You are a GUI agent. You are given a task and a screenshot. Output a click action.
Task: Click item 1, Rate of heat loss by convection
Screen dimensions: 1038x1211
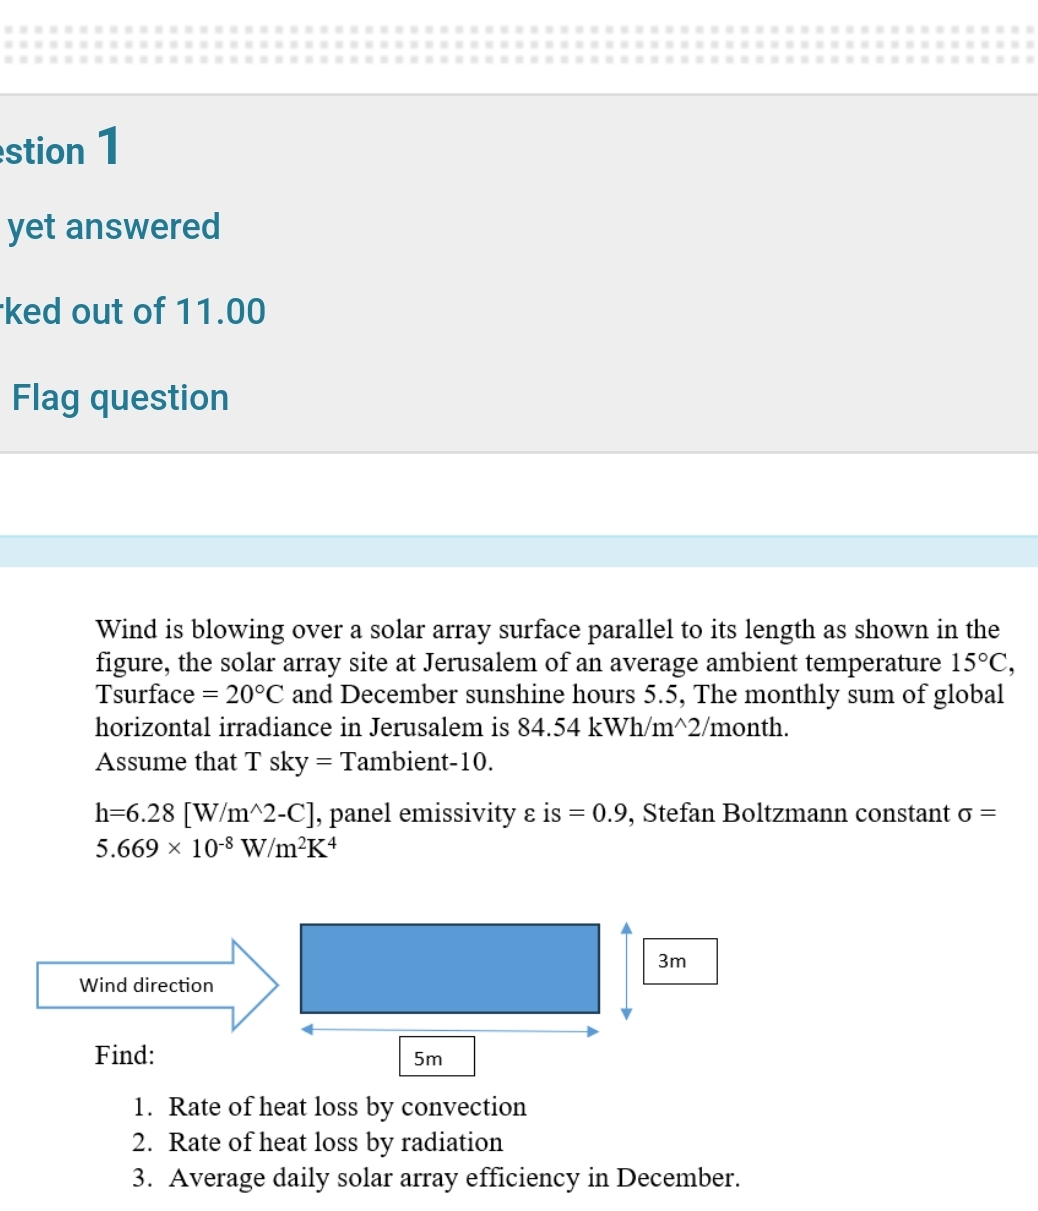point(347,1107)
